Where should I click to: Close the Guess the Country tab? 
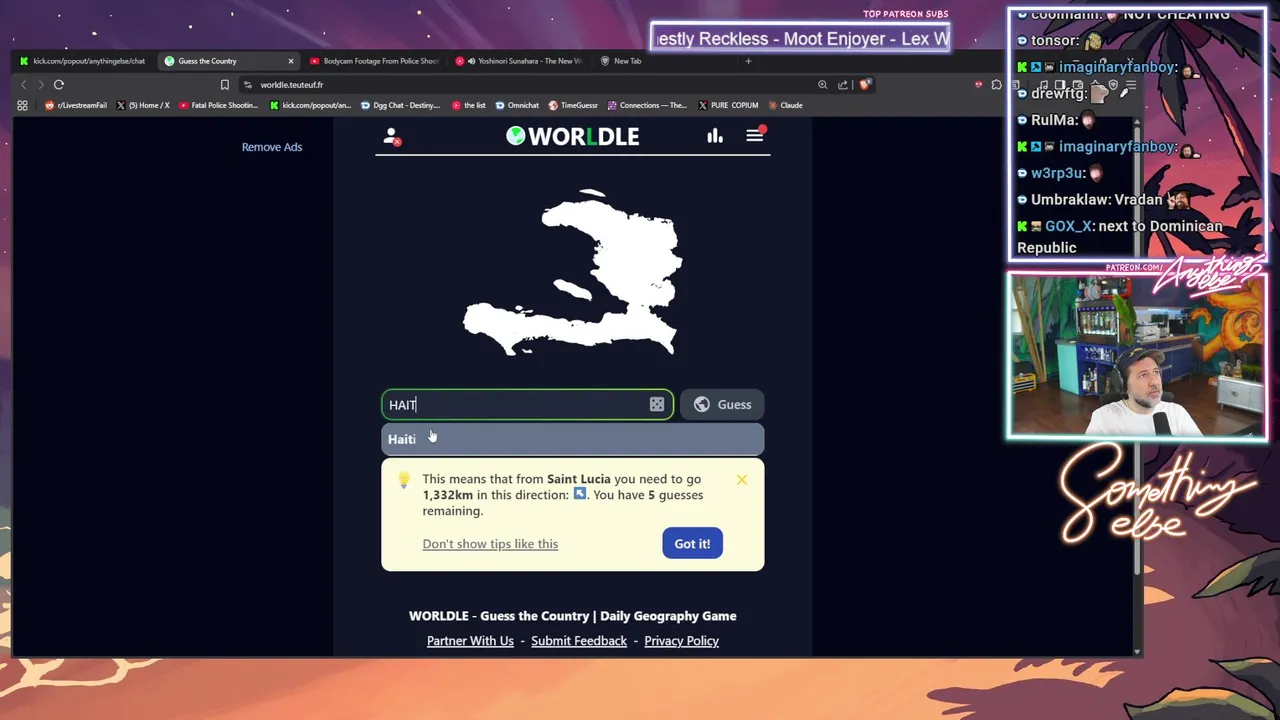click(291, 61)
